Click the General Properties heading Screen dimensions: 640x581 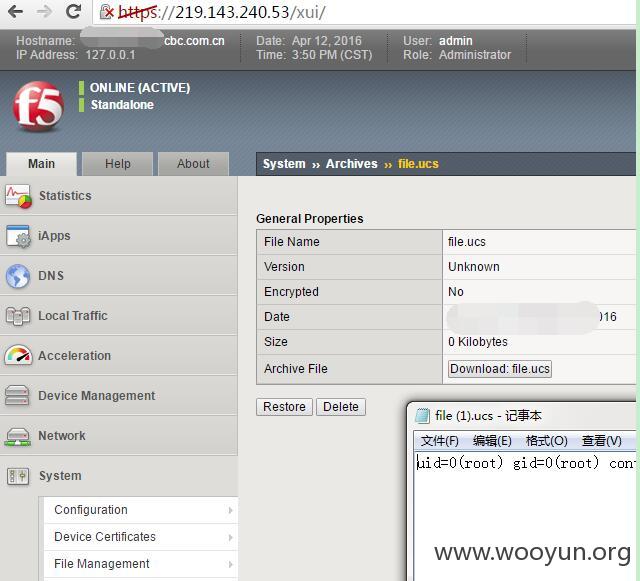309,218
